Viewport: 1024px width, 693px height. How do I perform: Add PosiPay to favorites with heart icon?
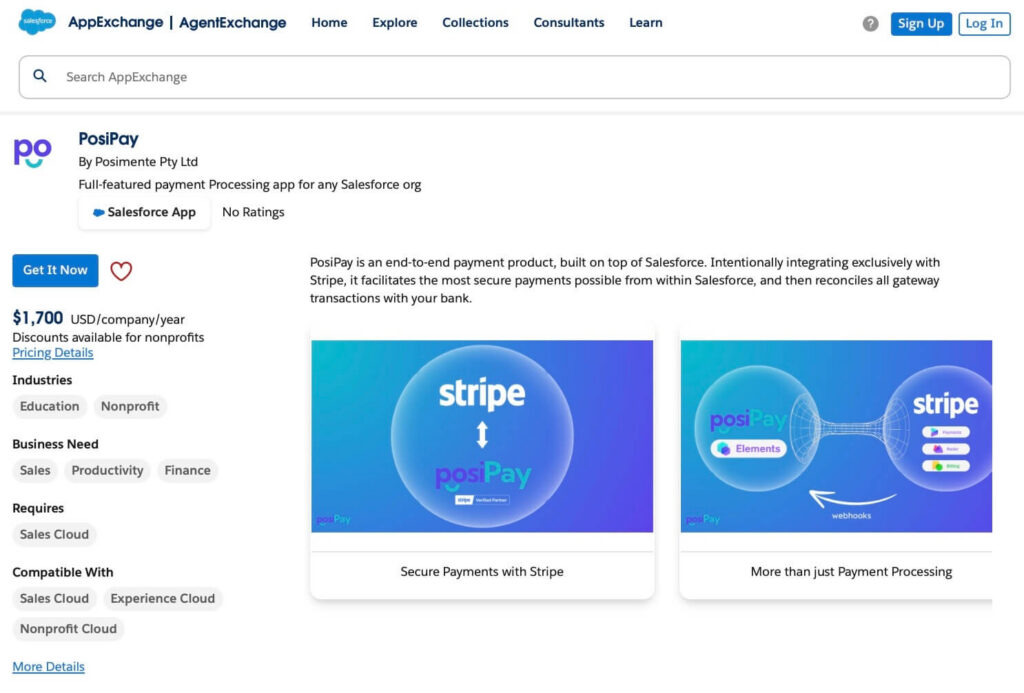pyautogui.click(x=121, y=270)
